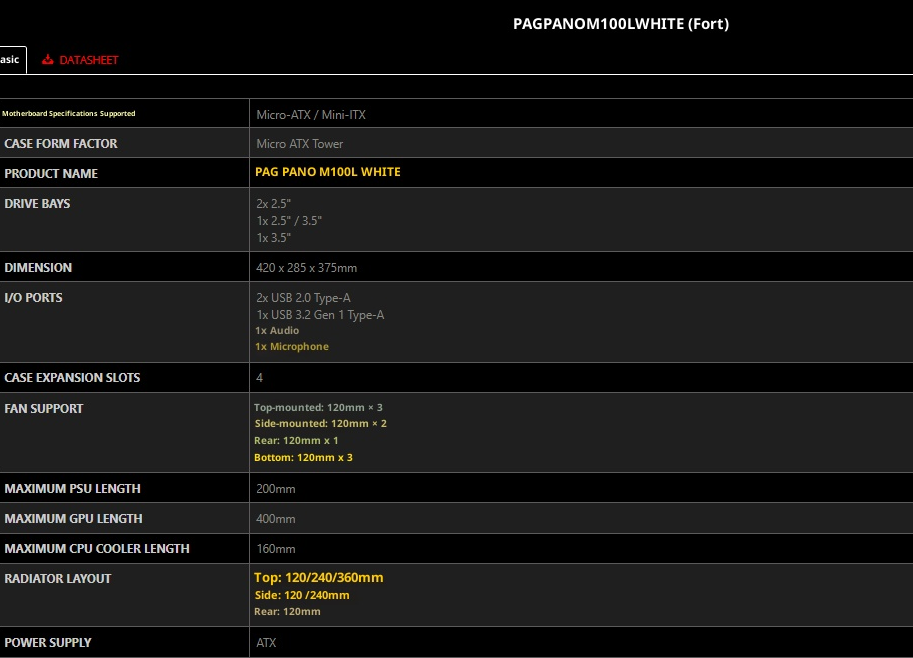Click PAG PANO M100L WHITE product name
The height and width of the screenshot is (658, 913).
[x=328, y=172]
